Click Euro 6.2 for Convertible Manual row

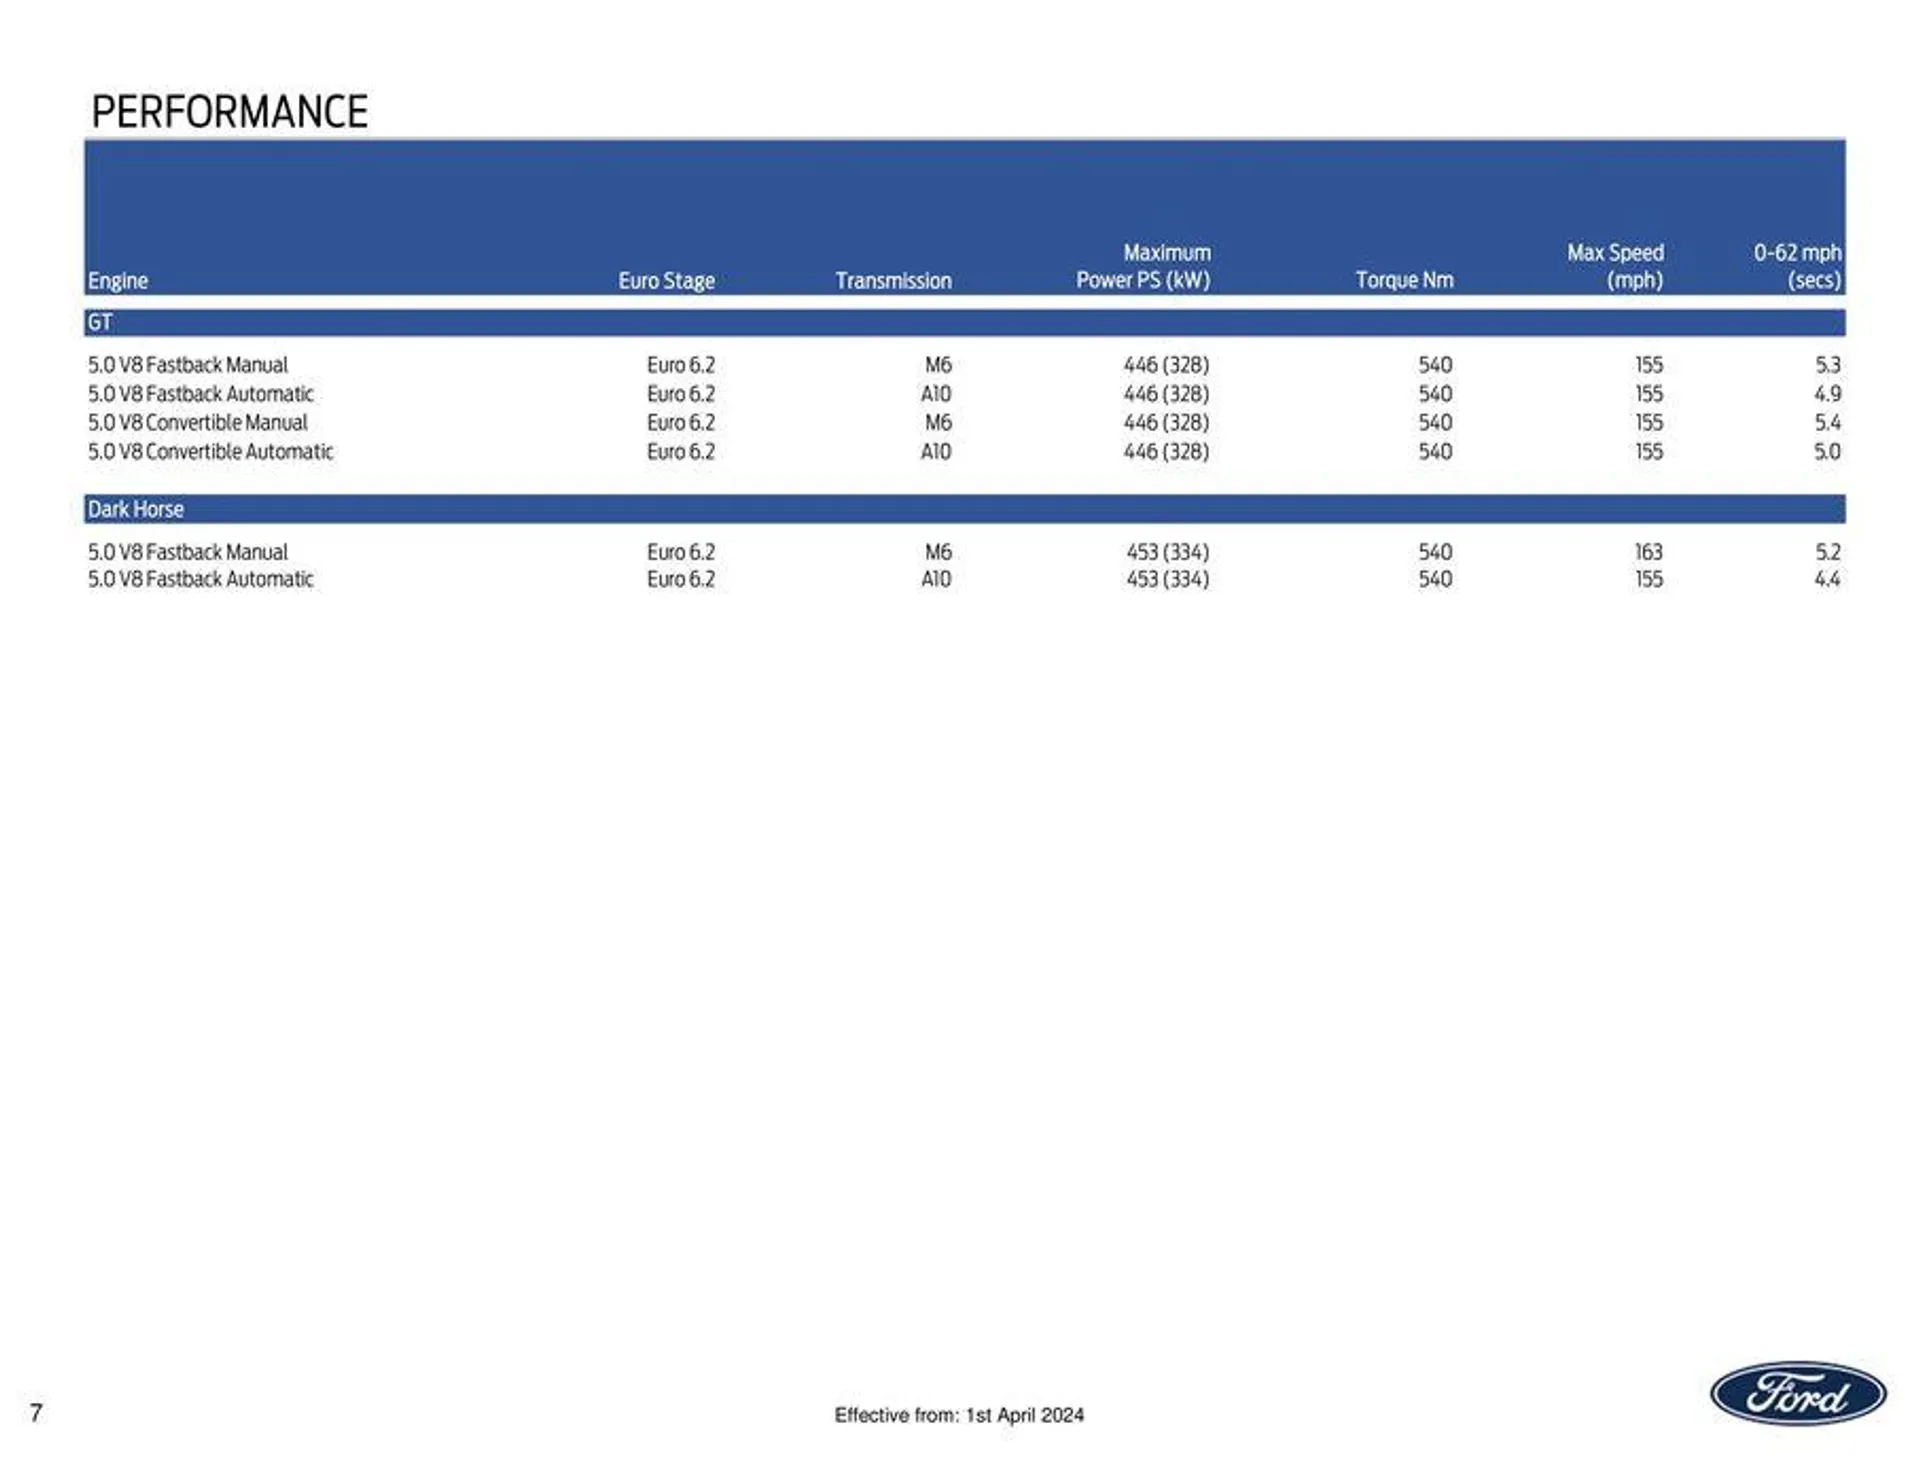(x=681, y=423)
